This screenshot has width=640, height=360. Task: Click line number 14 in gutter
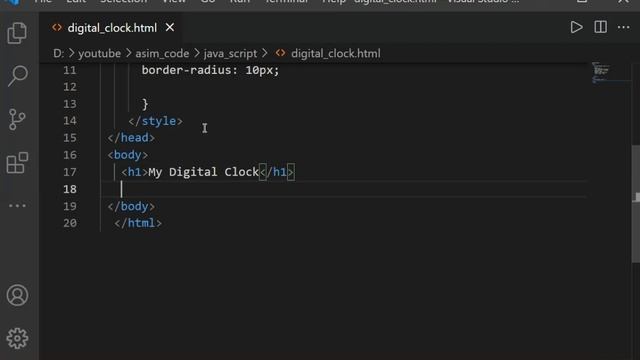[70, 121]
